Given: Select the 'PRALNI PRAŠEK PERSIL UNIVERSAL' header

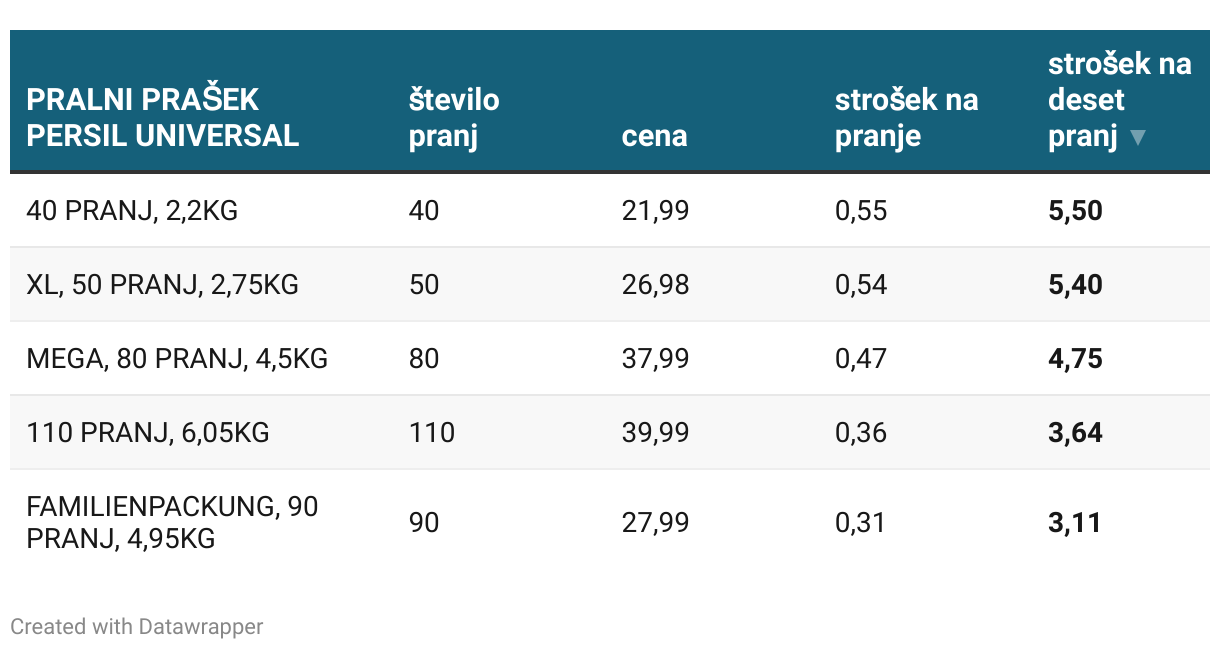Looking at the screenshot, I should tap(163, 118).
